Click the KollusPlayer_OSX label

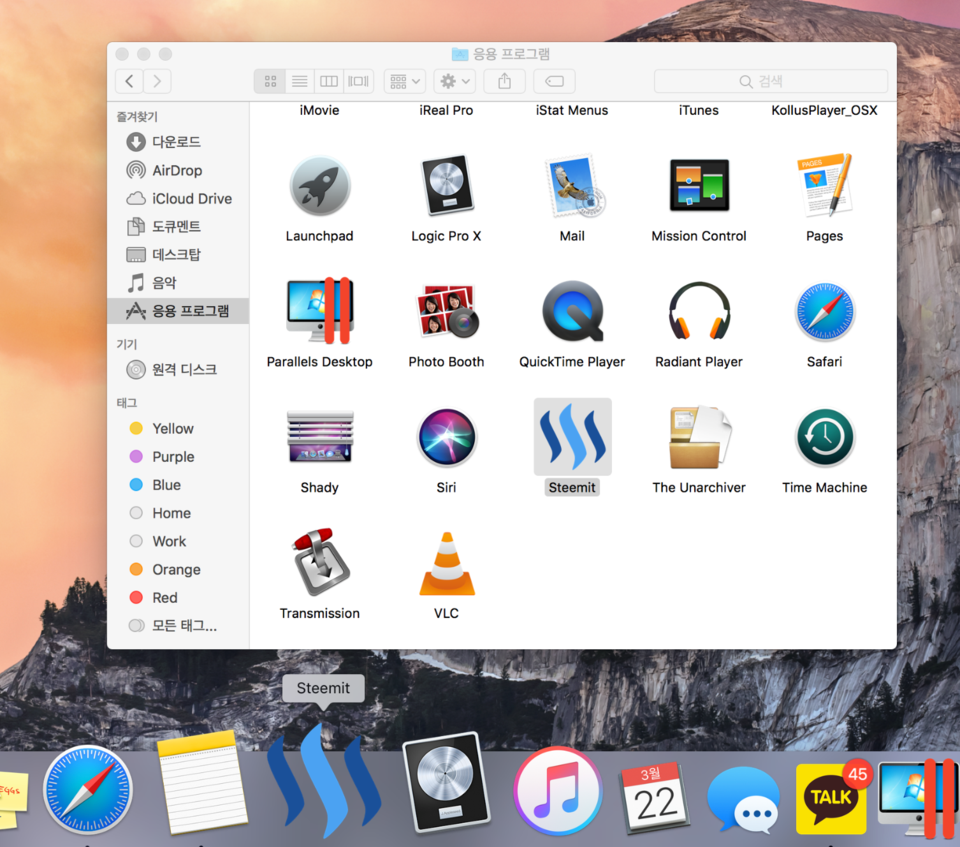tap(825, 110)
